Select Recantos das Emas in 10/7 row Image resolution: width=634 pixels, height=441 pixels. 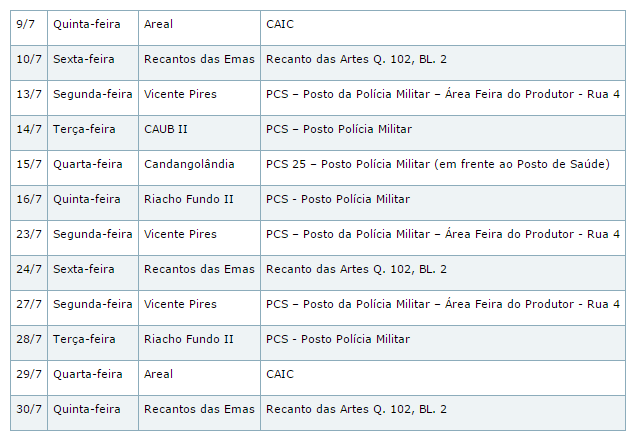click(199, 59)
